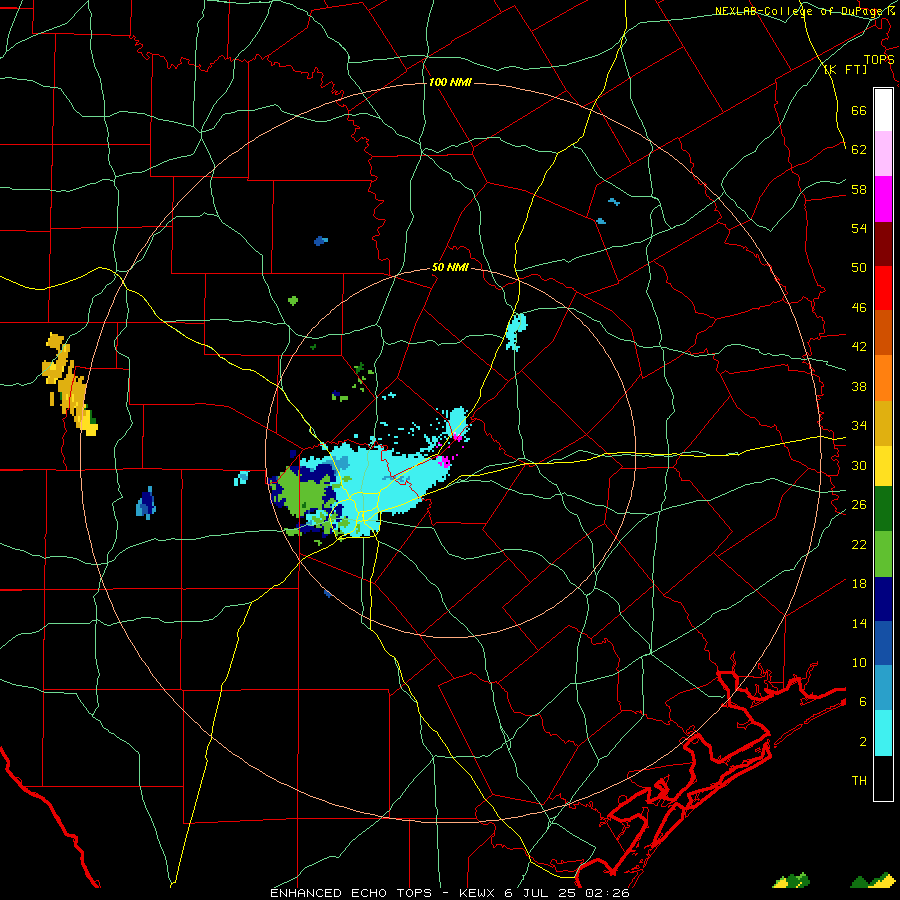Click the legend value 26
Screen dimensions: 900x900
[x=859, y=505]
